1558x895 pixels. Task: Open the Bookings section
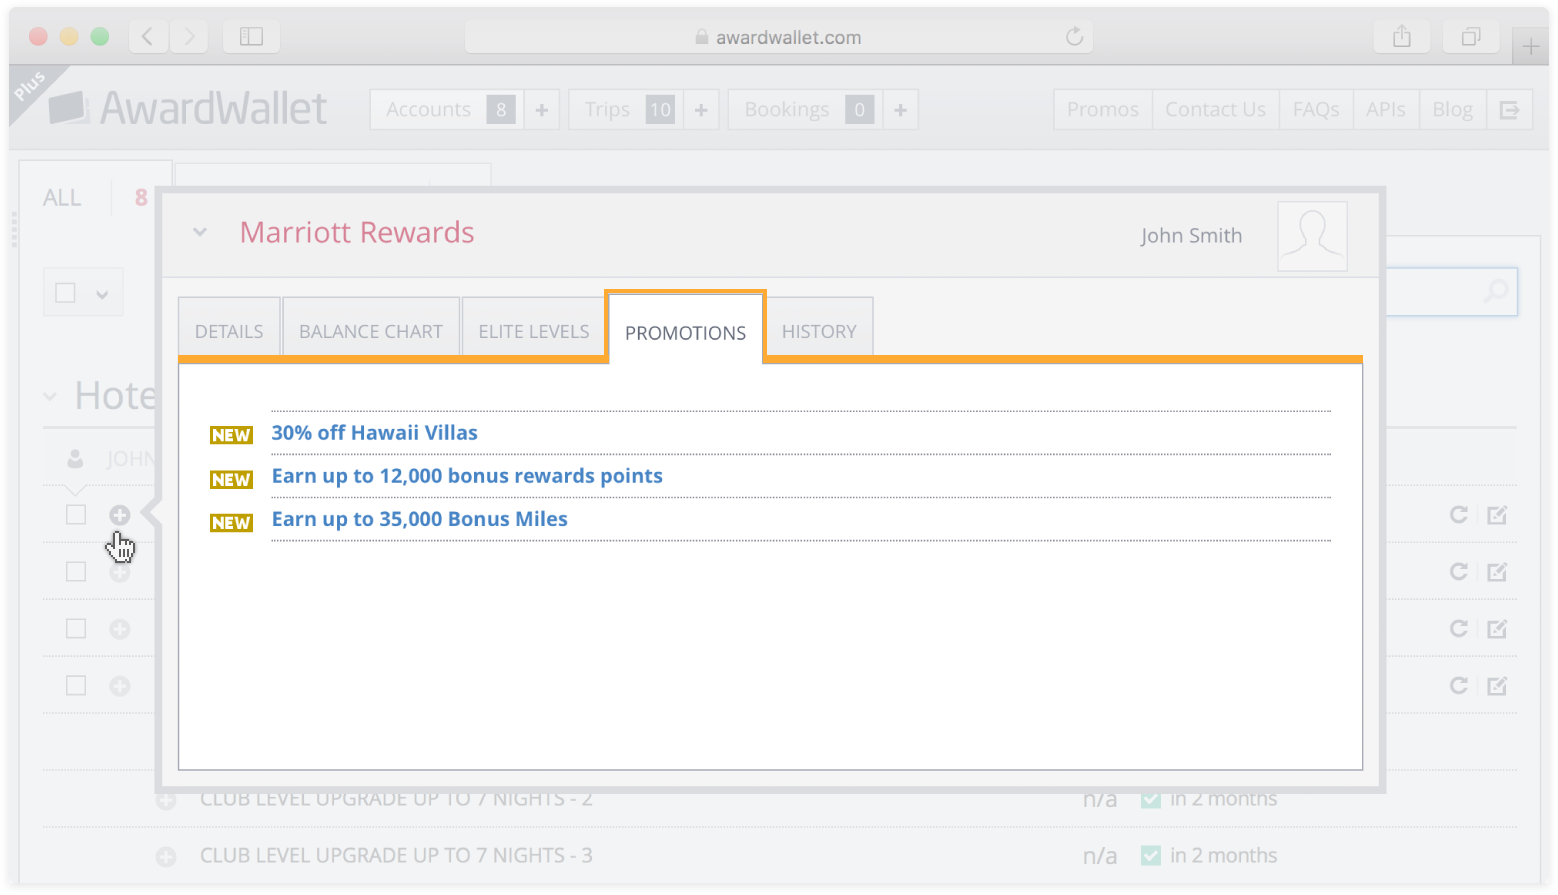805,110
